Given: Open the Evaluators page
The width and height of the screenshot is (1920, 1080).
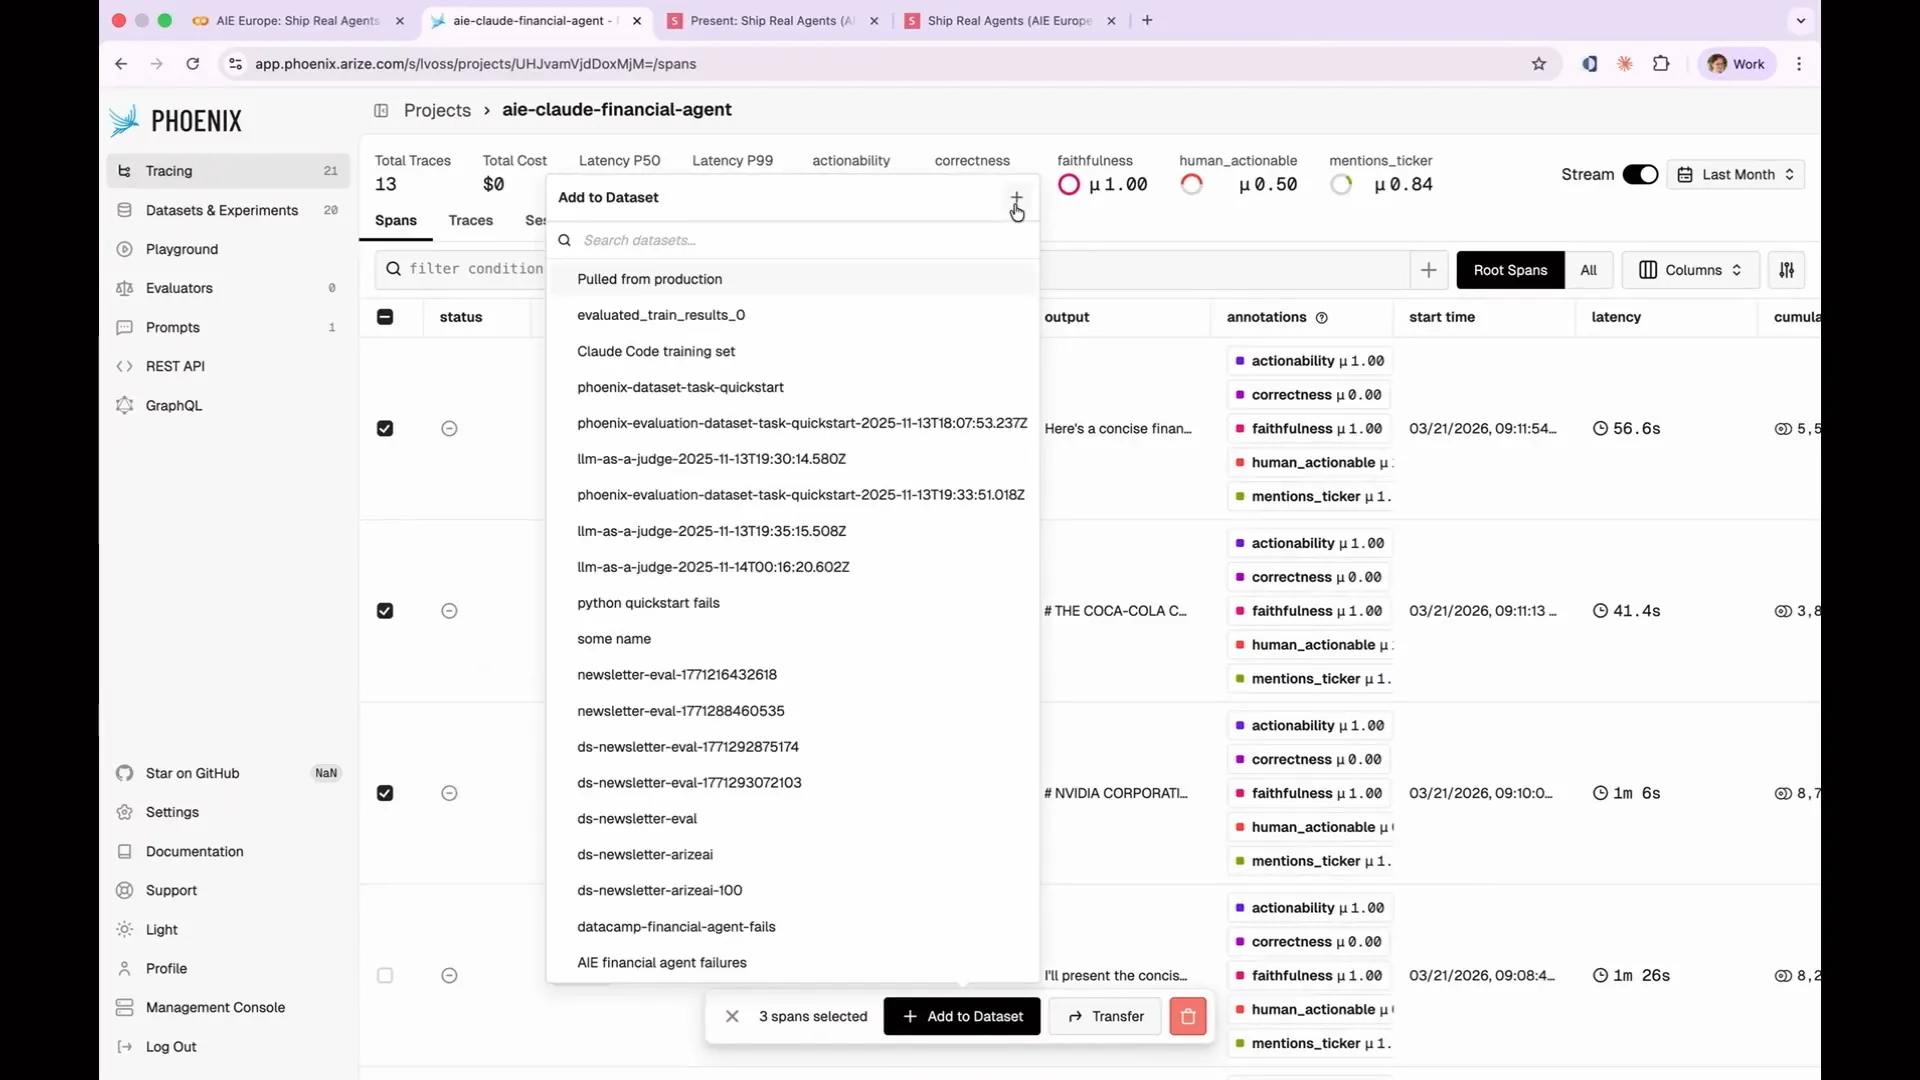Looking at the screenshot, I should pos(228,288).
